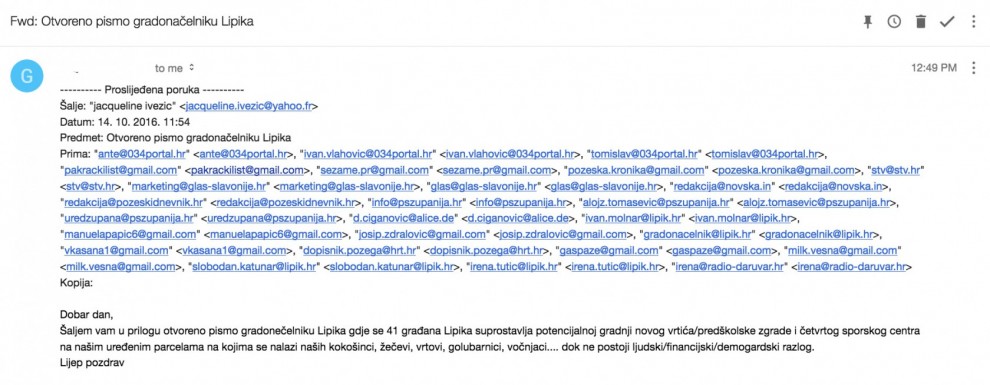
Task: Open the jacqueline.ivezic@yahoo.fr sender link
Action: pyautogui.click(x=249, y=106)
